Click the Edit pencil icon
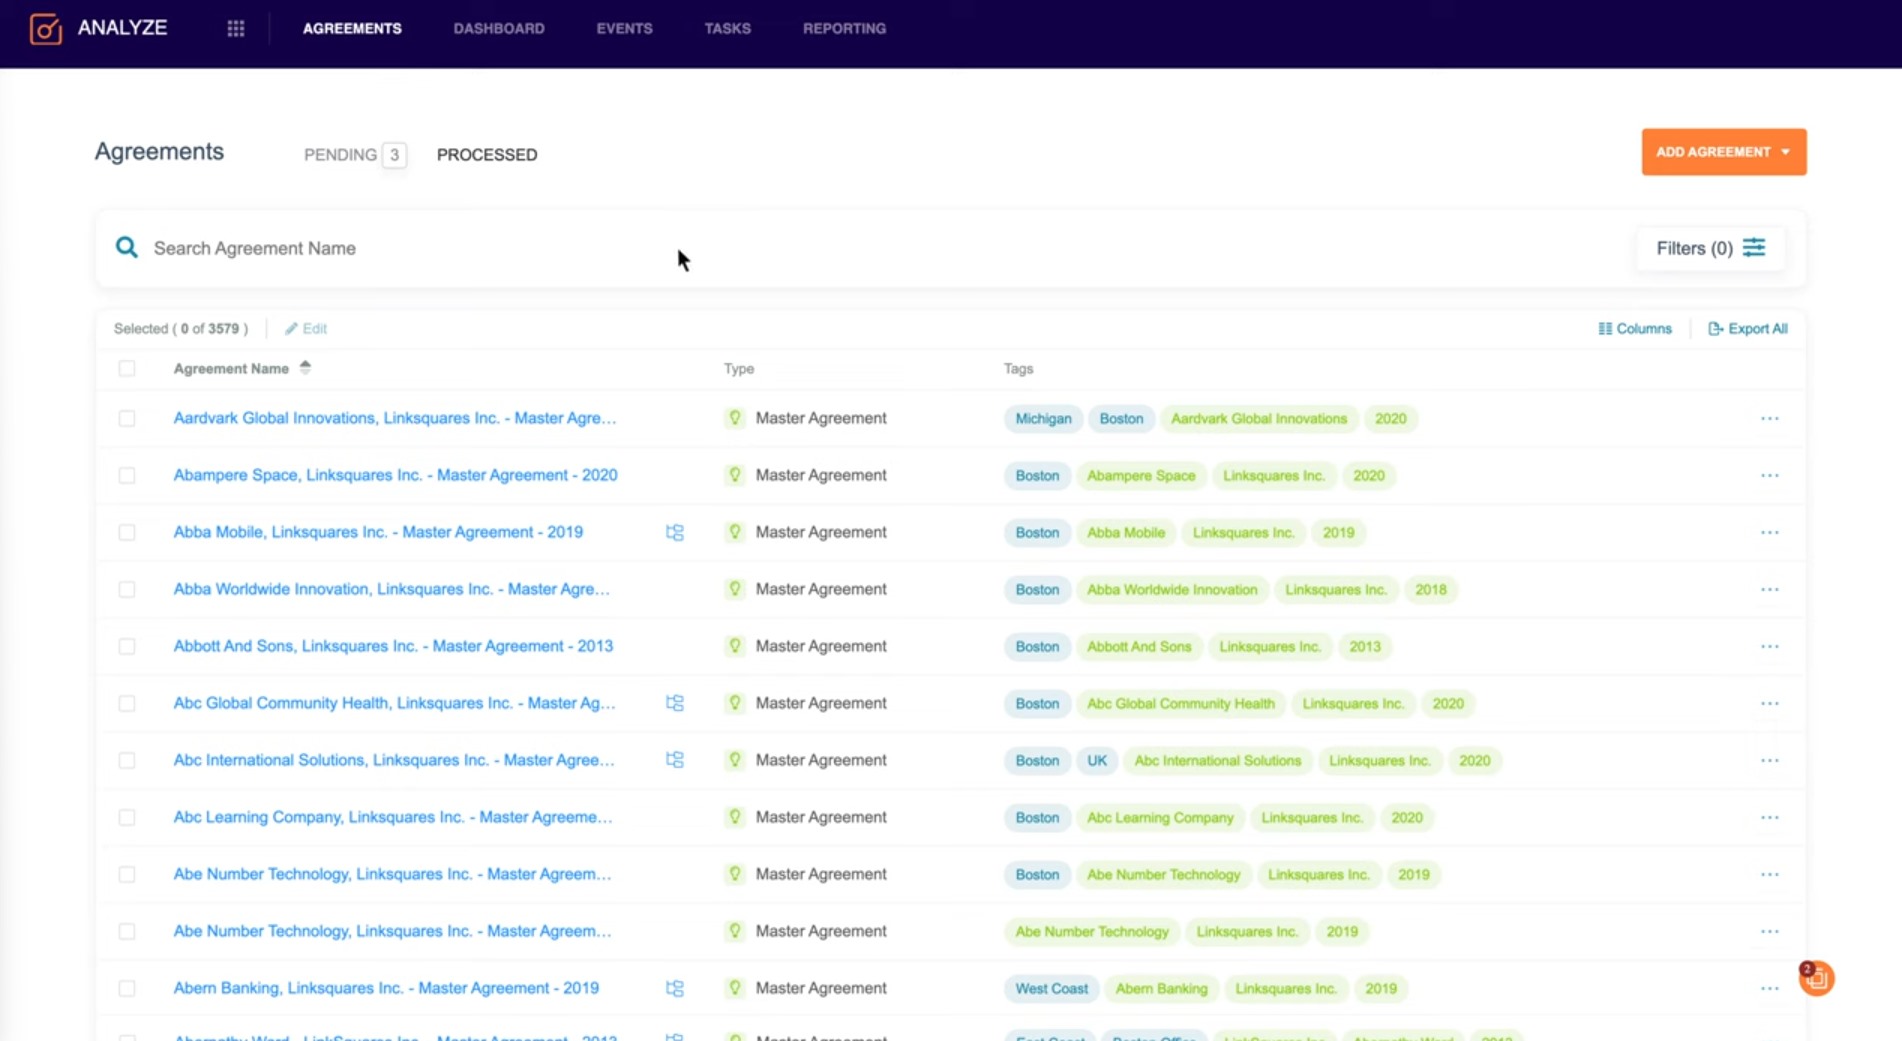The image size is (1902, 1041). point(291,328)
